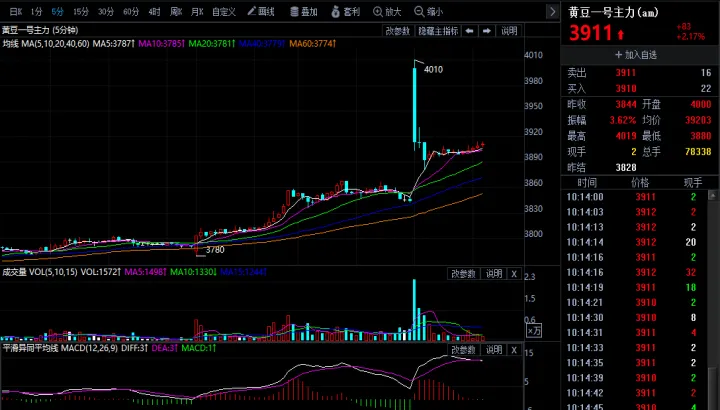
Task: Open 改参数 for the MACD indicator
Action: click(463, 348)
